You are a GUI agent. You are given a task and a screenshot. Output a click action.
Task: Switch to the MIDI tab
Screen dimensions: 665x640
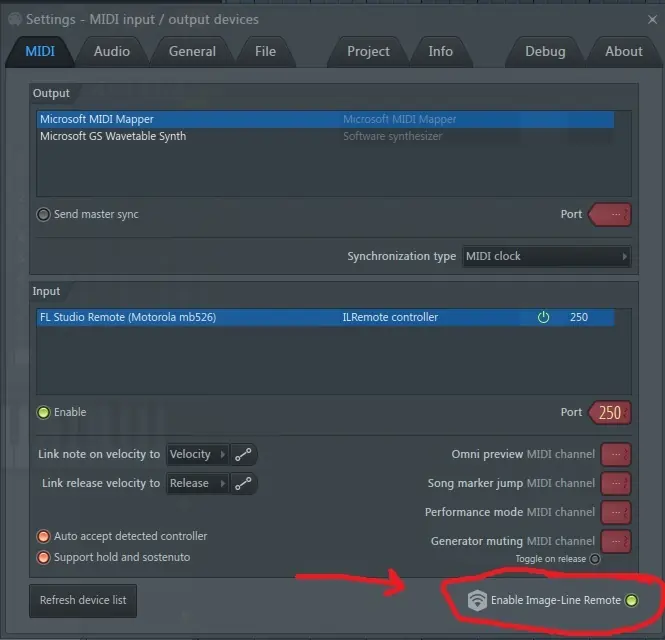pos(40,51)
